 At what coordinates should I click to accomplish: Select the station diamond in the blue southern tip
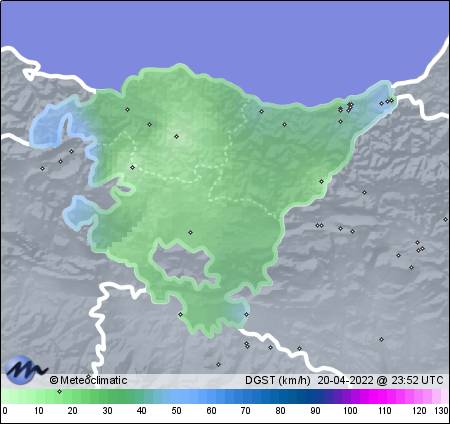pos(246,314)
